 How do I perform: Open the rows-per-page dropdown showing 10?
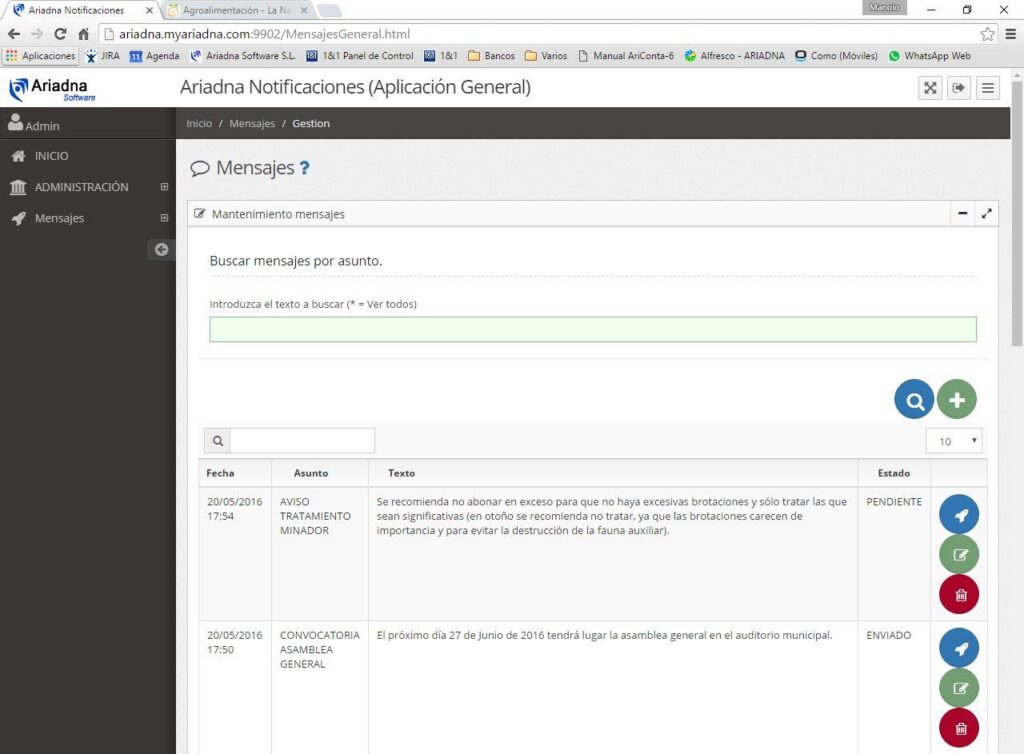click(954, 441)
